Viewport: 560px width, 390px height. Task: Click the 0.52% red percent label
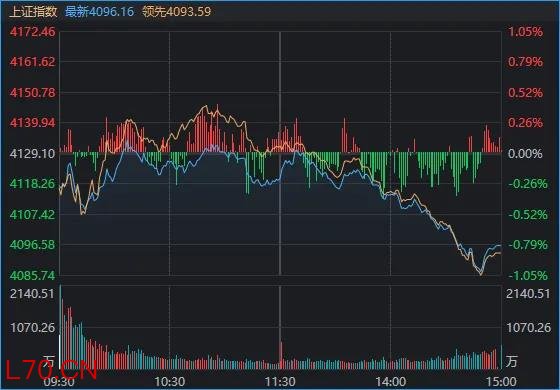(x=525, y=93)
